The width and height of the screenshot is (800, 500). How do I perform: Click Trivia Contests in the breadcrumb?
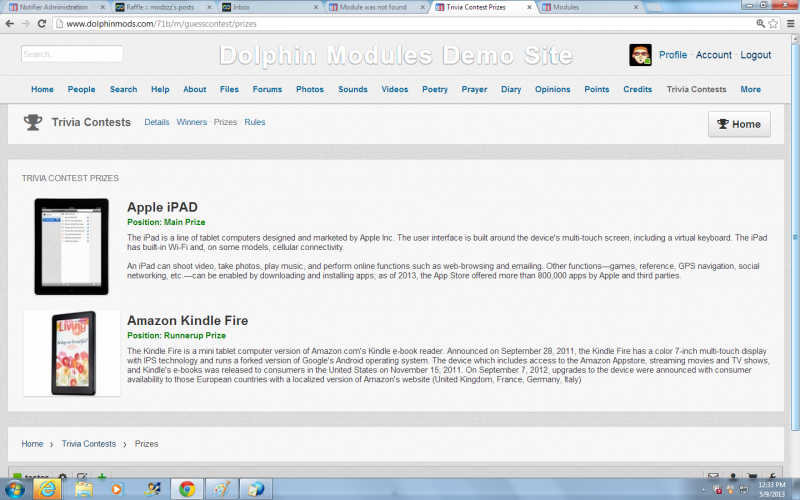89,444
